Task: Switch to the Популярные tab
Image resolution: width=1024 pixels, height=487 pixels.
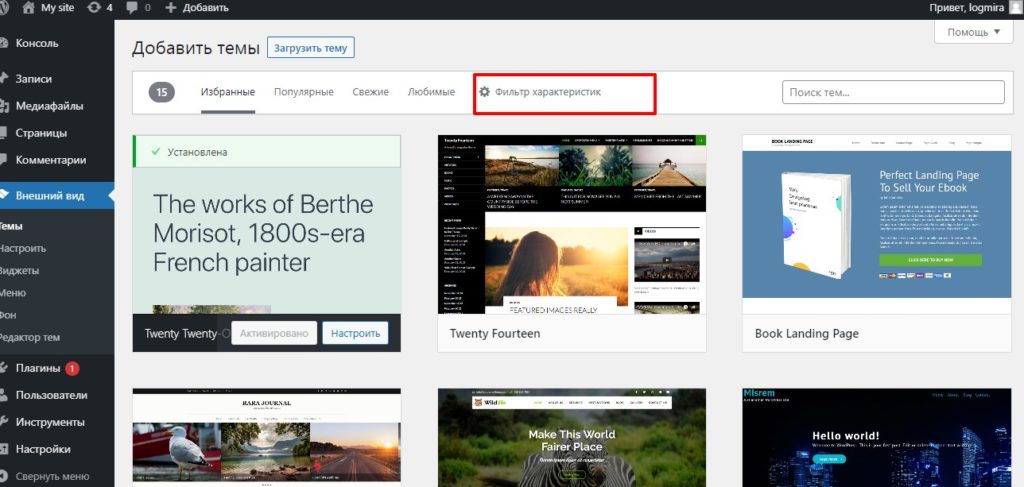Action: [303, 92]
